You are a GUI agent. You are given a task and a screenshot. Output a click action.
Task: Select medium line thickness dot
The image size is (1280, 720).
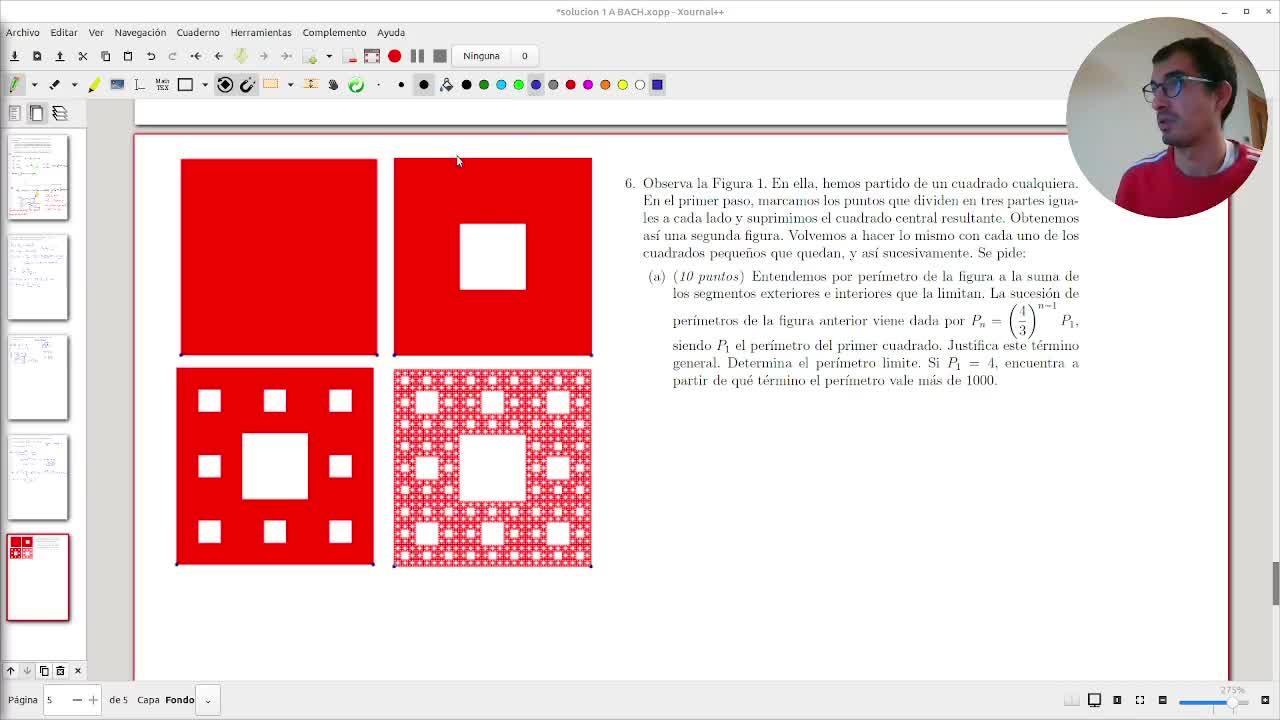pos(401,85)
